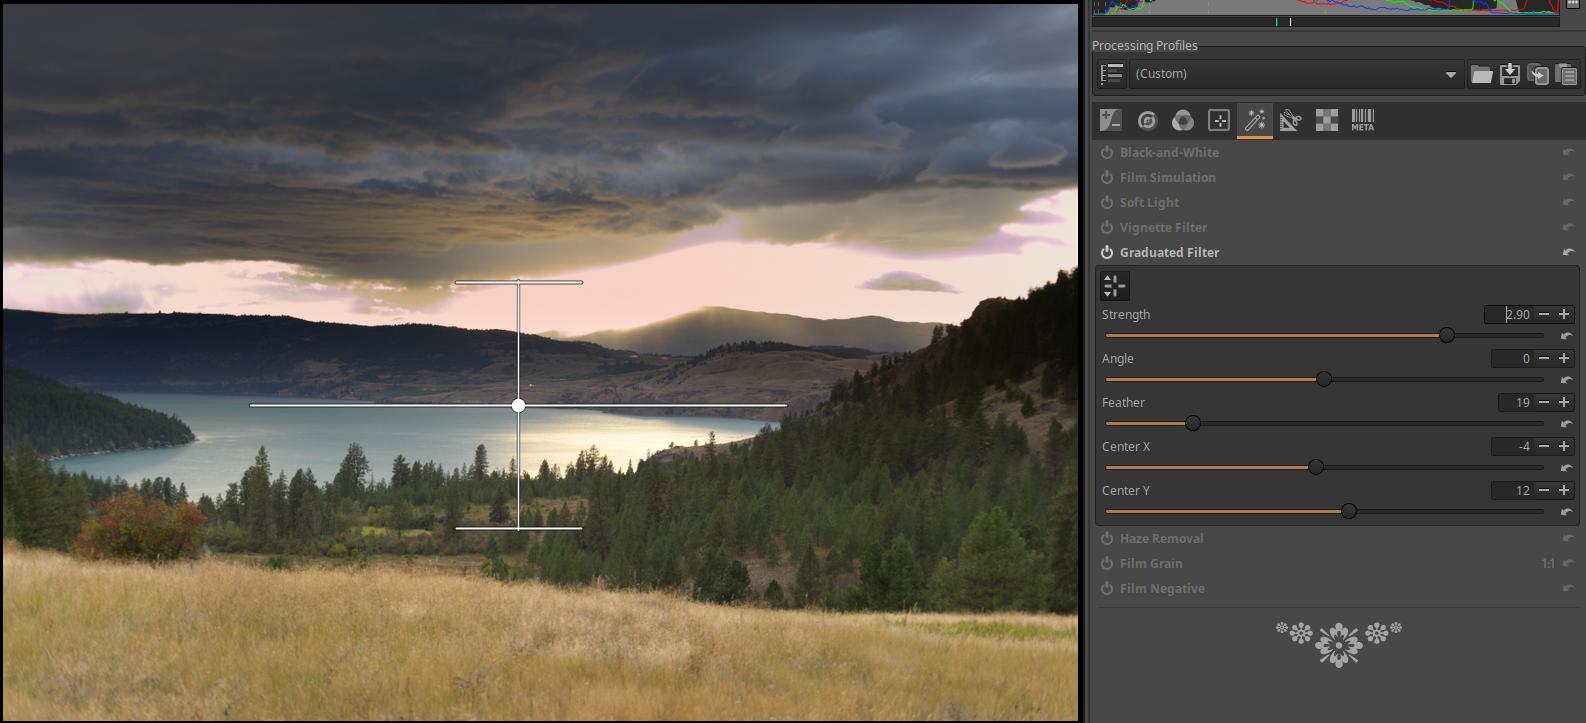Click the load processing profile folder icon
Image resolution: width=1586 pixels, height=723 pixels.
1481,74
